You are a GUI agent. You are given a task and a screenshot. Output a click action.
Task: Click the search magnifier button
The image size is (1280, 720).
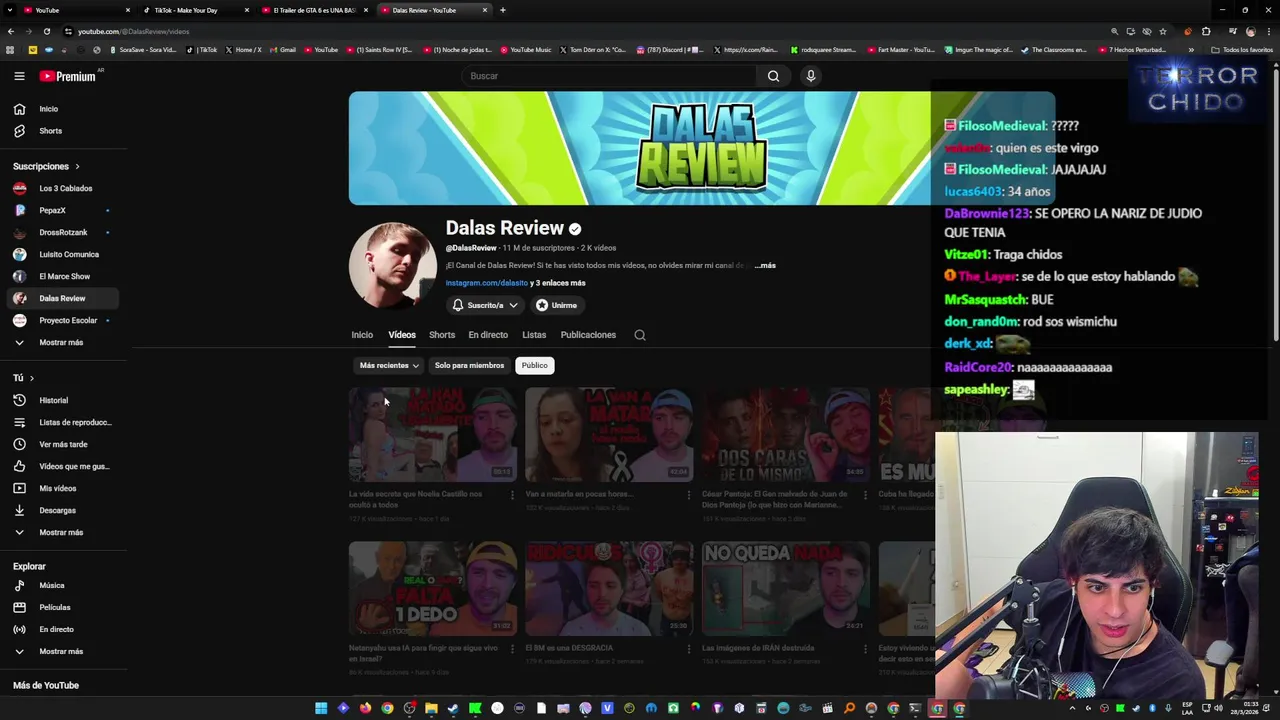(x=773, y=76)
